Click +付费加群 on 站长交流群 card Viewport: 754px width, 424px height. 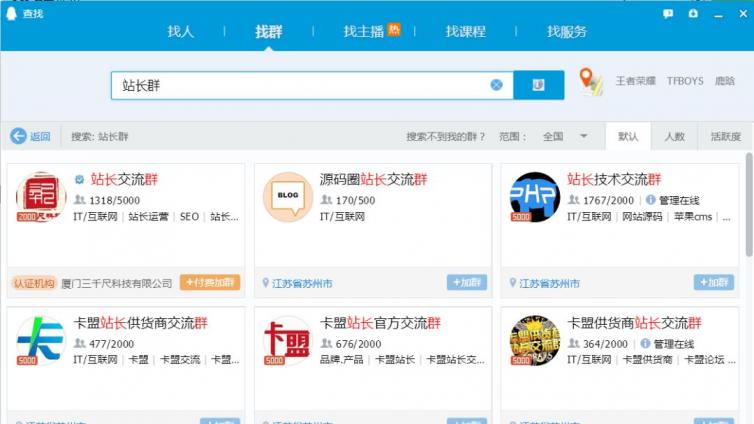pyautogui.click(x=210, y=282)
